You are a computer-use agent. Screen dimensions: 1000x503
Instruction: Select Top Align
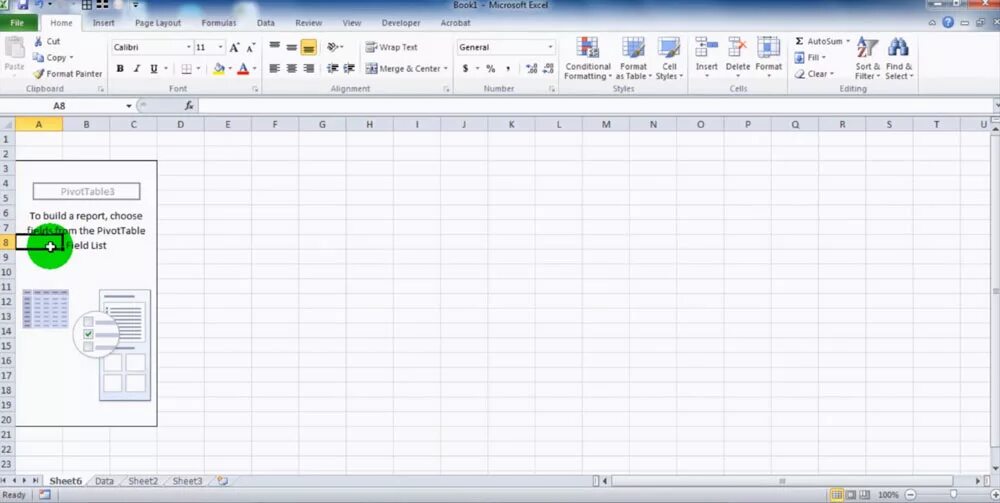pyautogui.click(x=274, y=47)
